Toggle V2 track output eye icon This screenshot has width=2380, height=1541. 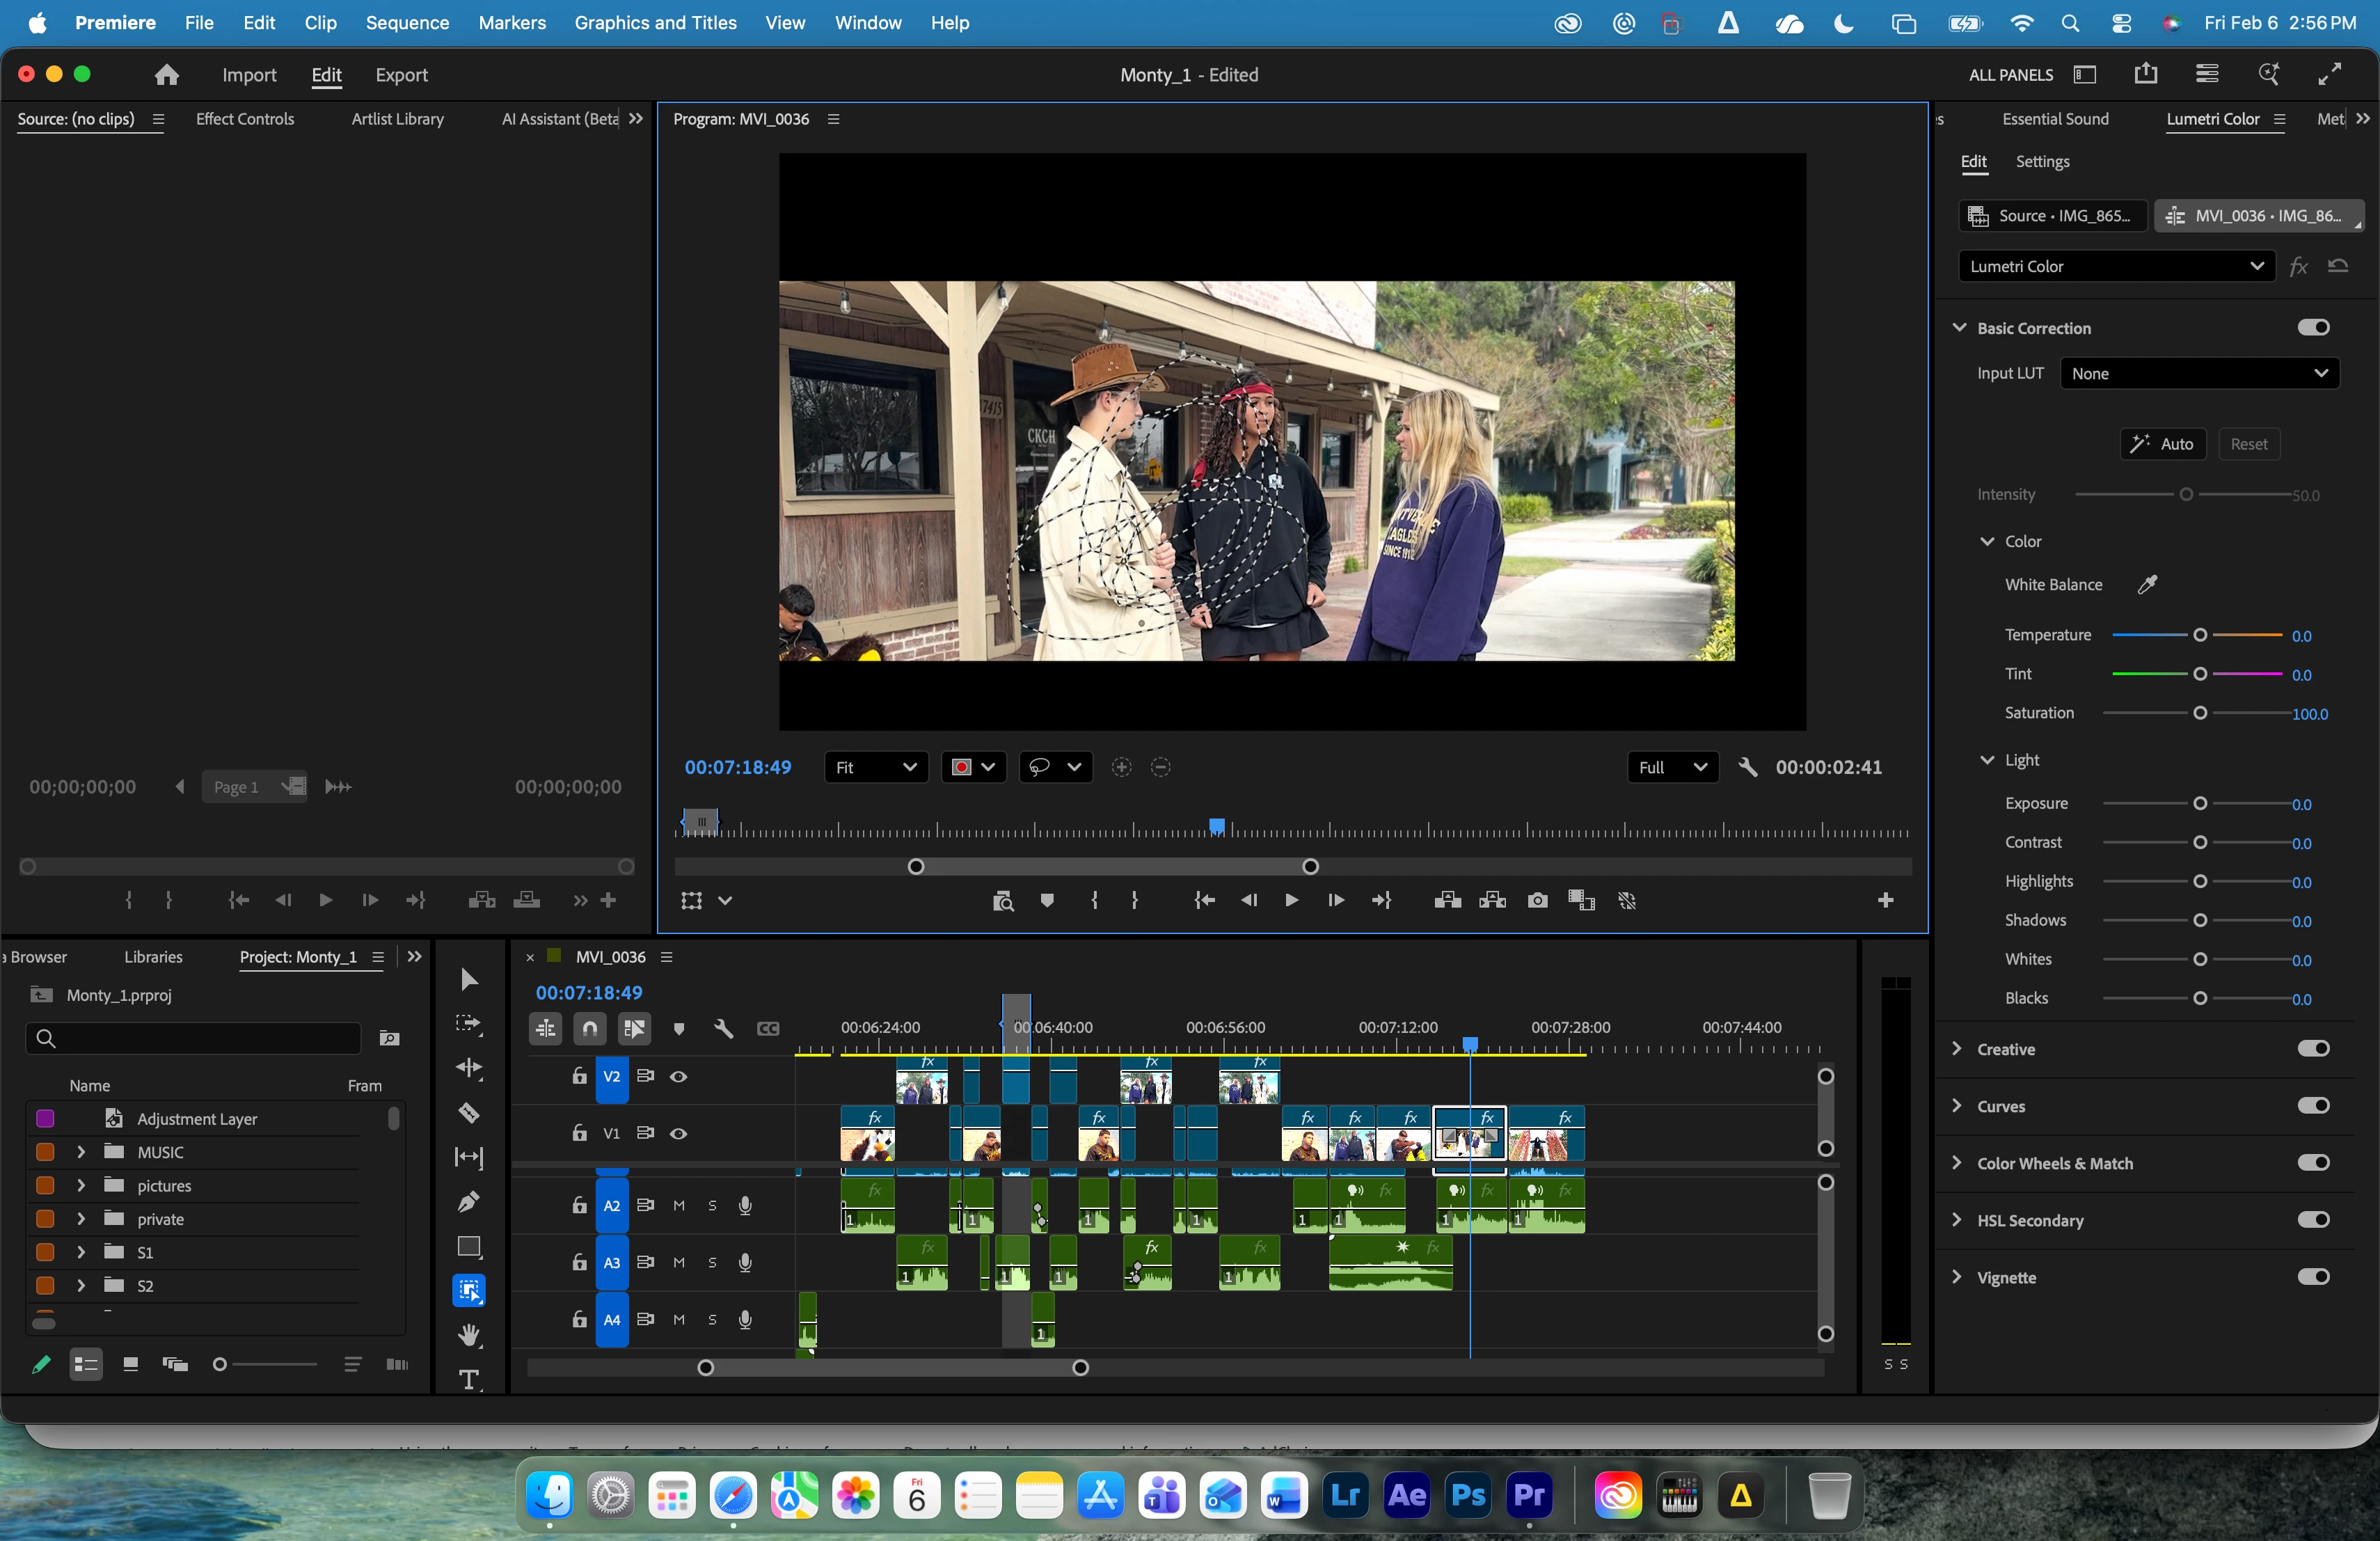click(x=678, y=1076)
